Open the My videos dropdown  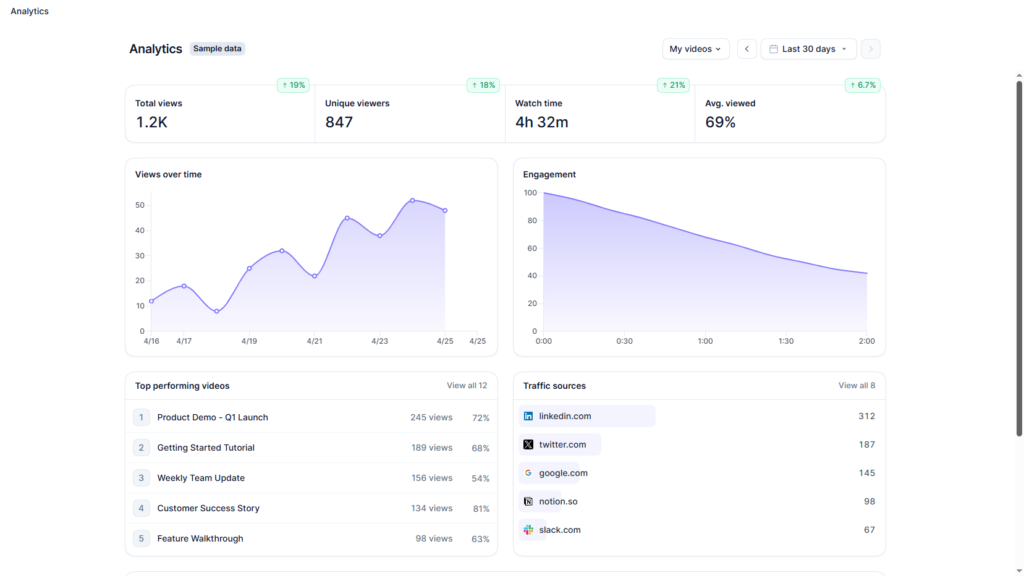coord(695,49)
